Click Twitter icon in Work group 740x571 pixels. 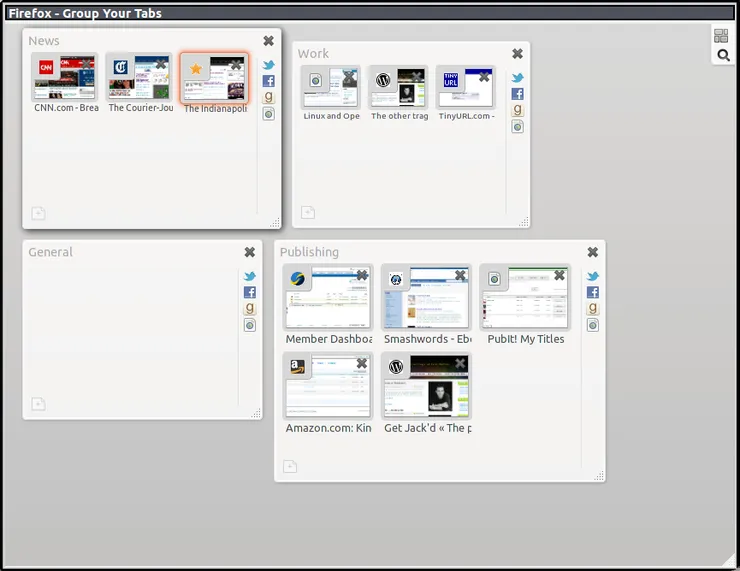point(517,78)
